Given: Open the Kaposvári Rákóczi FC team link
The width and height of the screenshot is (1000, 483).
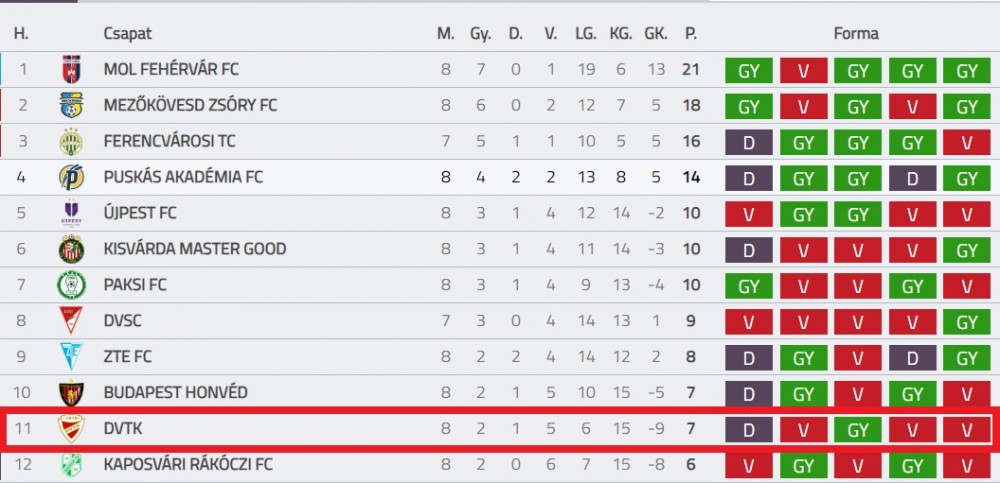Looking at the screenshot, I should coord(188,464).
